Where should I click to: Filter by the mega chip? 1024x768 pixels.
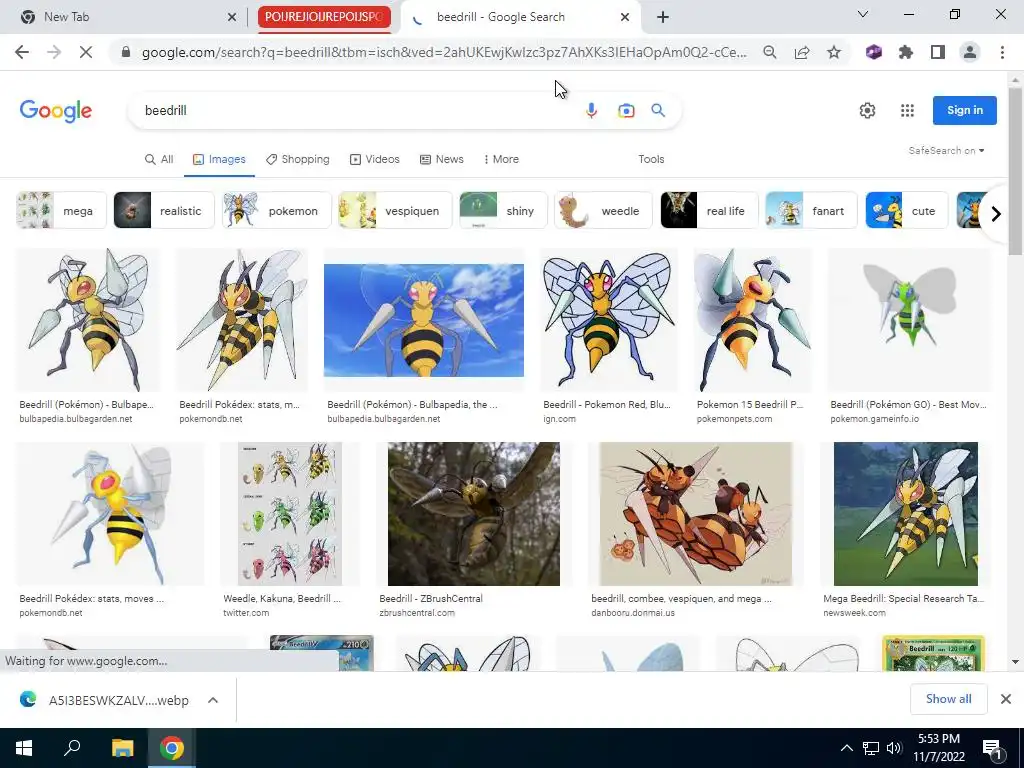61,210
